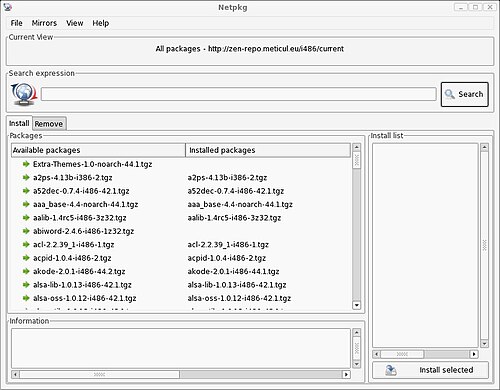Click green arrow beside acpid-1.0.4 available package
500x390 pixels.
[26, 258]
